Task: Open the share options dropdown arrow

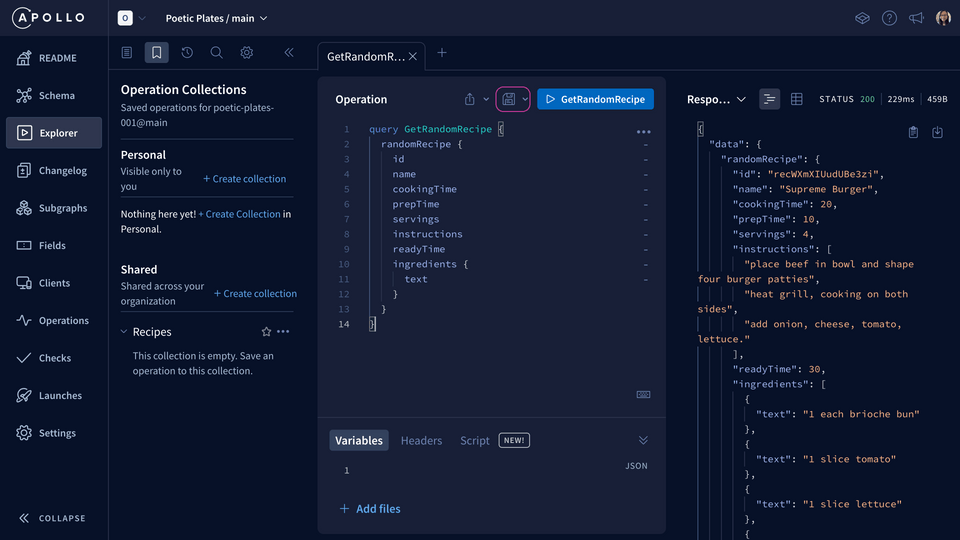Action: click(486, 99)
